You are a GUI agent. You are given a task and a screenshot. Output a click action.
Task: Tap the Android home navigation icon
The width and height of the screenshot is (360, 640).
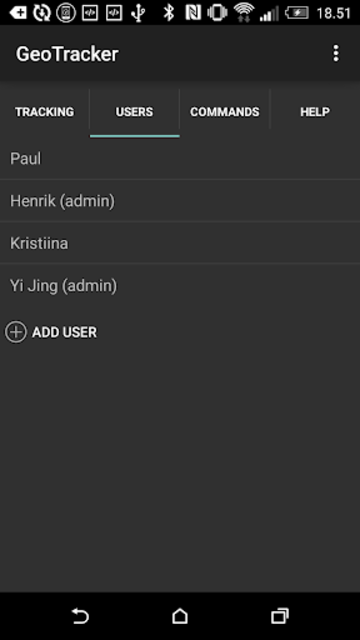point(180,616)
